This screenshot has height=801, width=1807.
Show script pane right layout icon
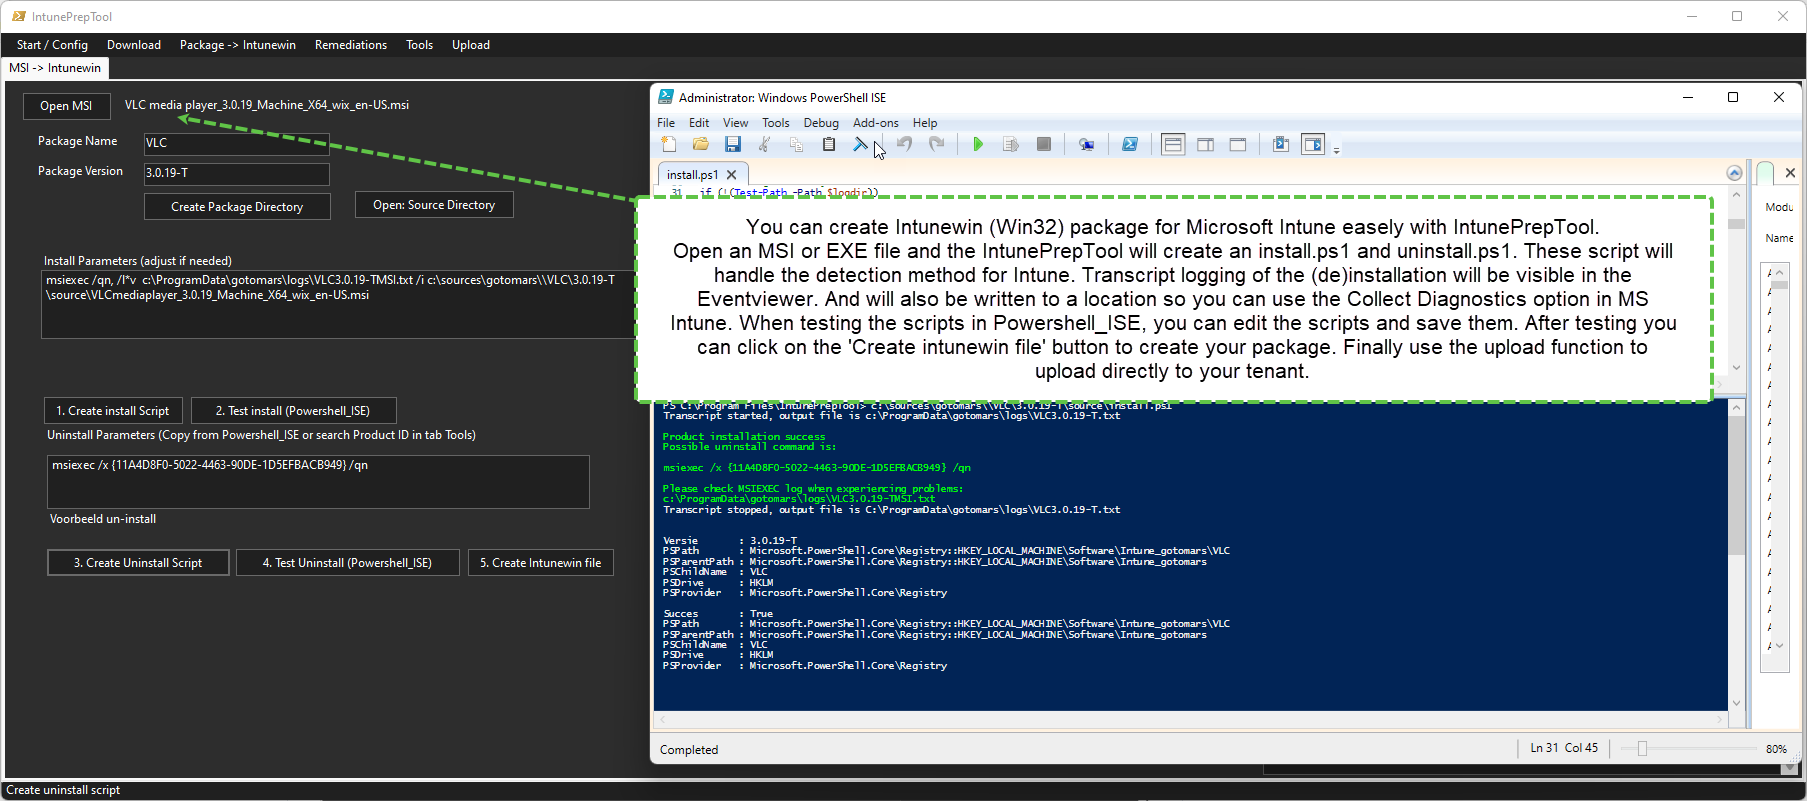click(x=1206, y=145)
